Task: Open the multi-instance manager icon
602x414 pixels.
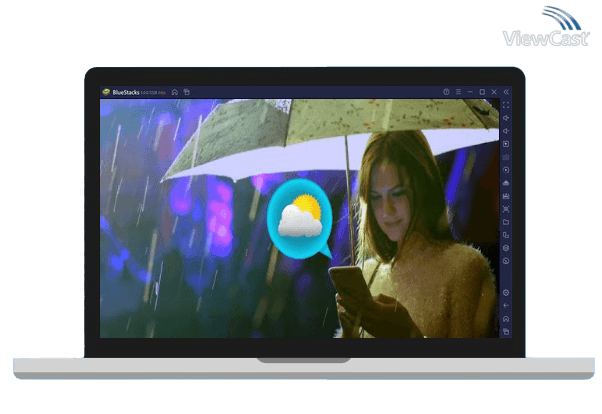Action: click(x=506, y=234)
